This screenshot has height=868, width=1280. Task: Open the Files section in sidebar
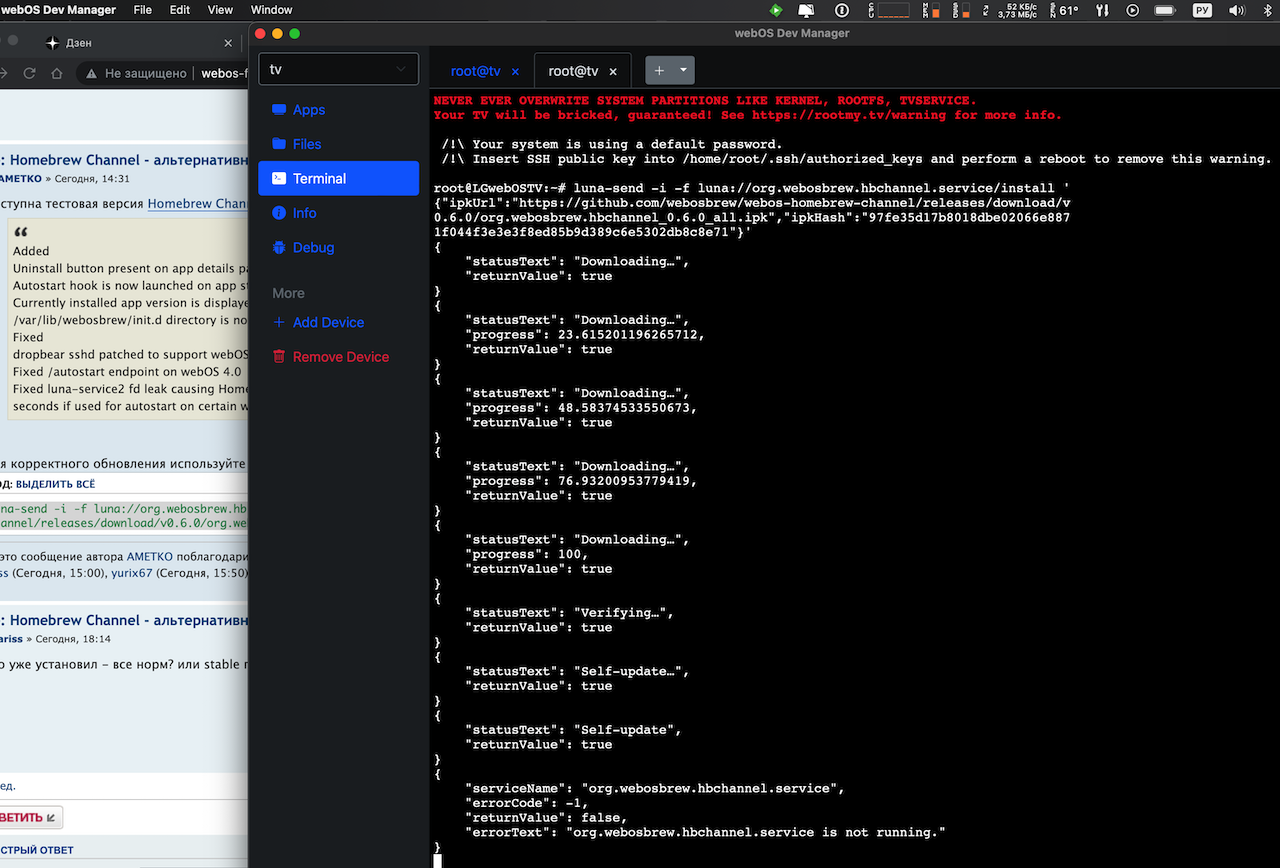point(306,144)
